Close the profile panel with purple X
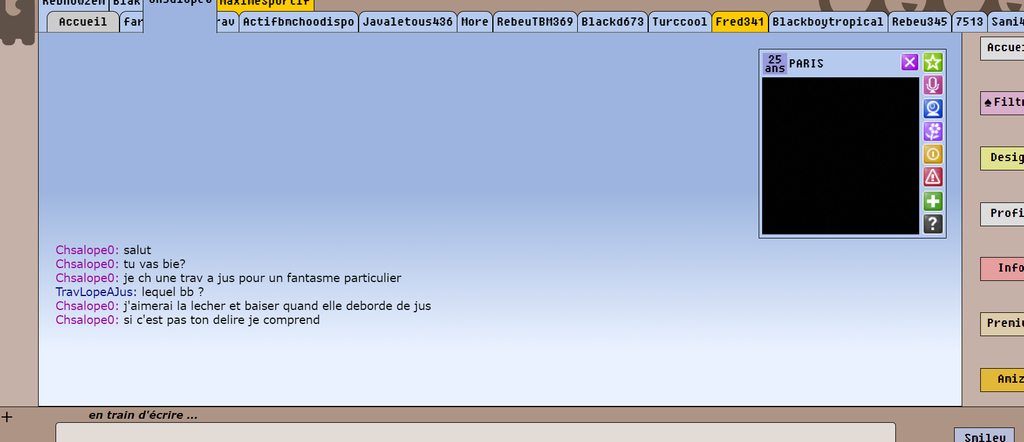The image size is (1024, 442). coord(910,63)
